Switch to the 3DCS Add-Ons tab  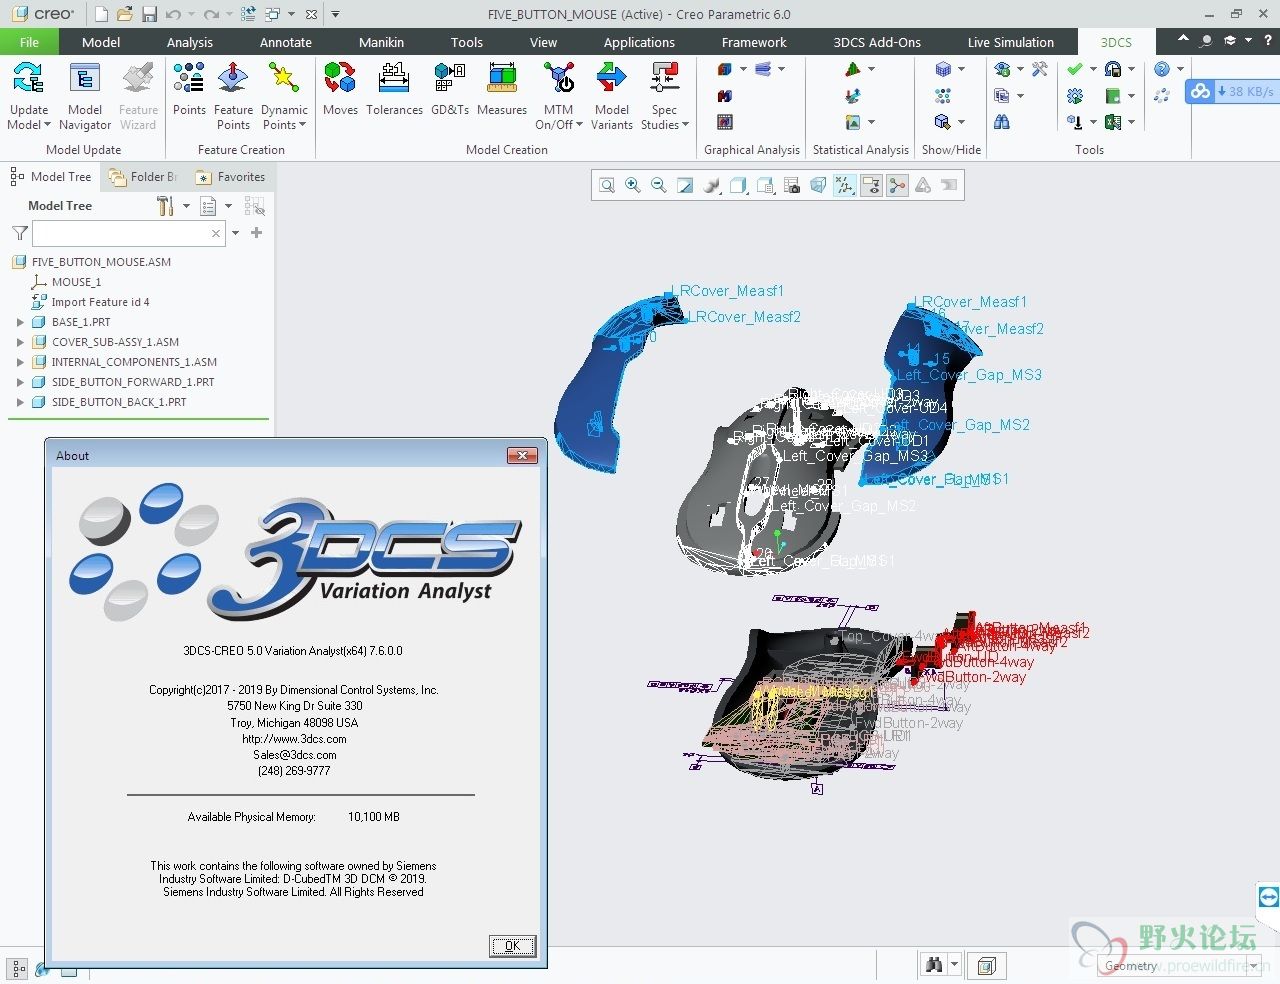pos(877,42)
